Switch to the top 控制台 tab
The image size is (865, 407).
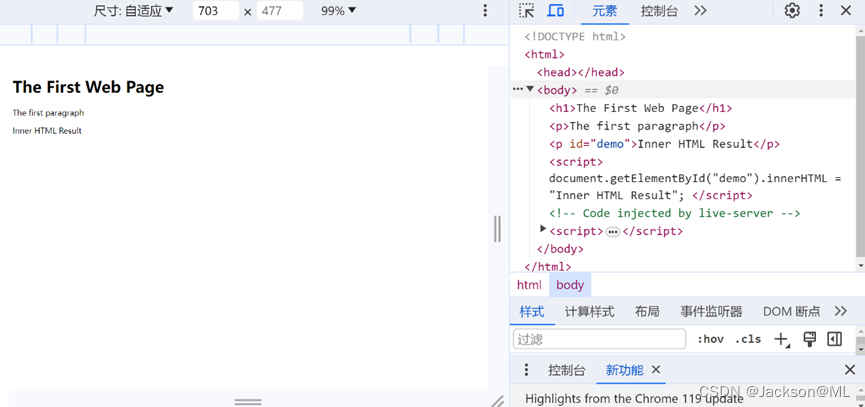(x=659, y=11)
